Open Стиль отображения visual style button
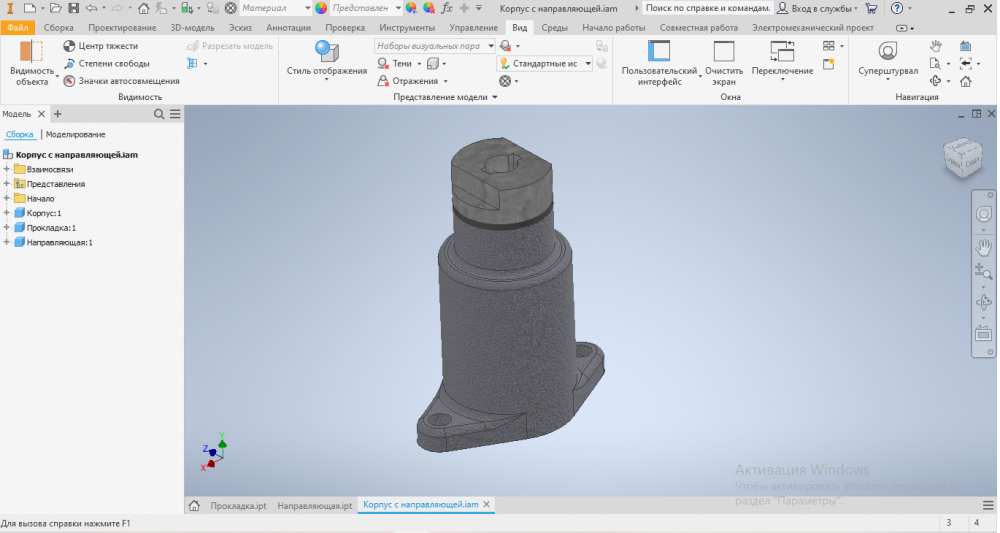This screenshot has width=1000, height=533. pos(327,58)
